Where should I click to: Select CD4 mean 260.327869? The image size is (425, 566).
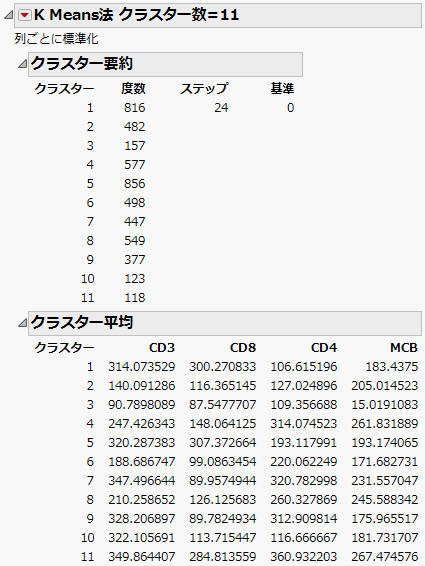tap(304, 500)
